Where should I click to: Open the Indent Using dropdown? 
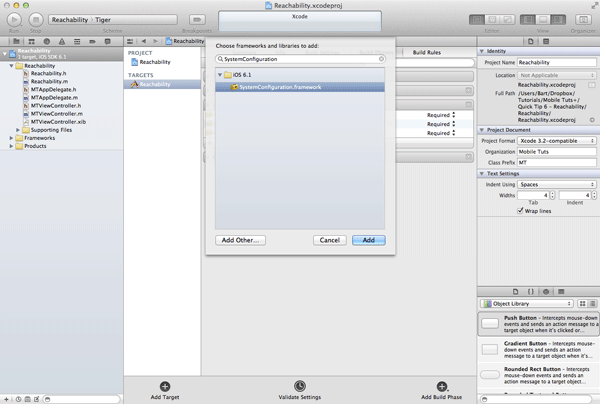[557, 184]
